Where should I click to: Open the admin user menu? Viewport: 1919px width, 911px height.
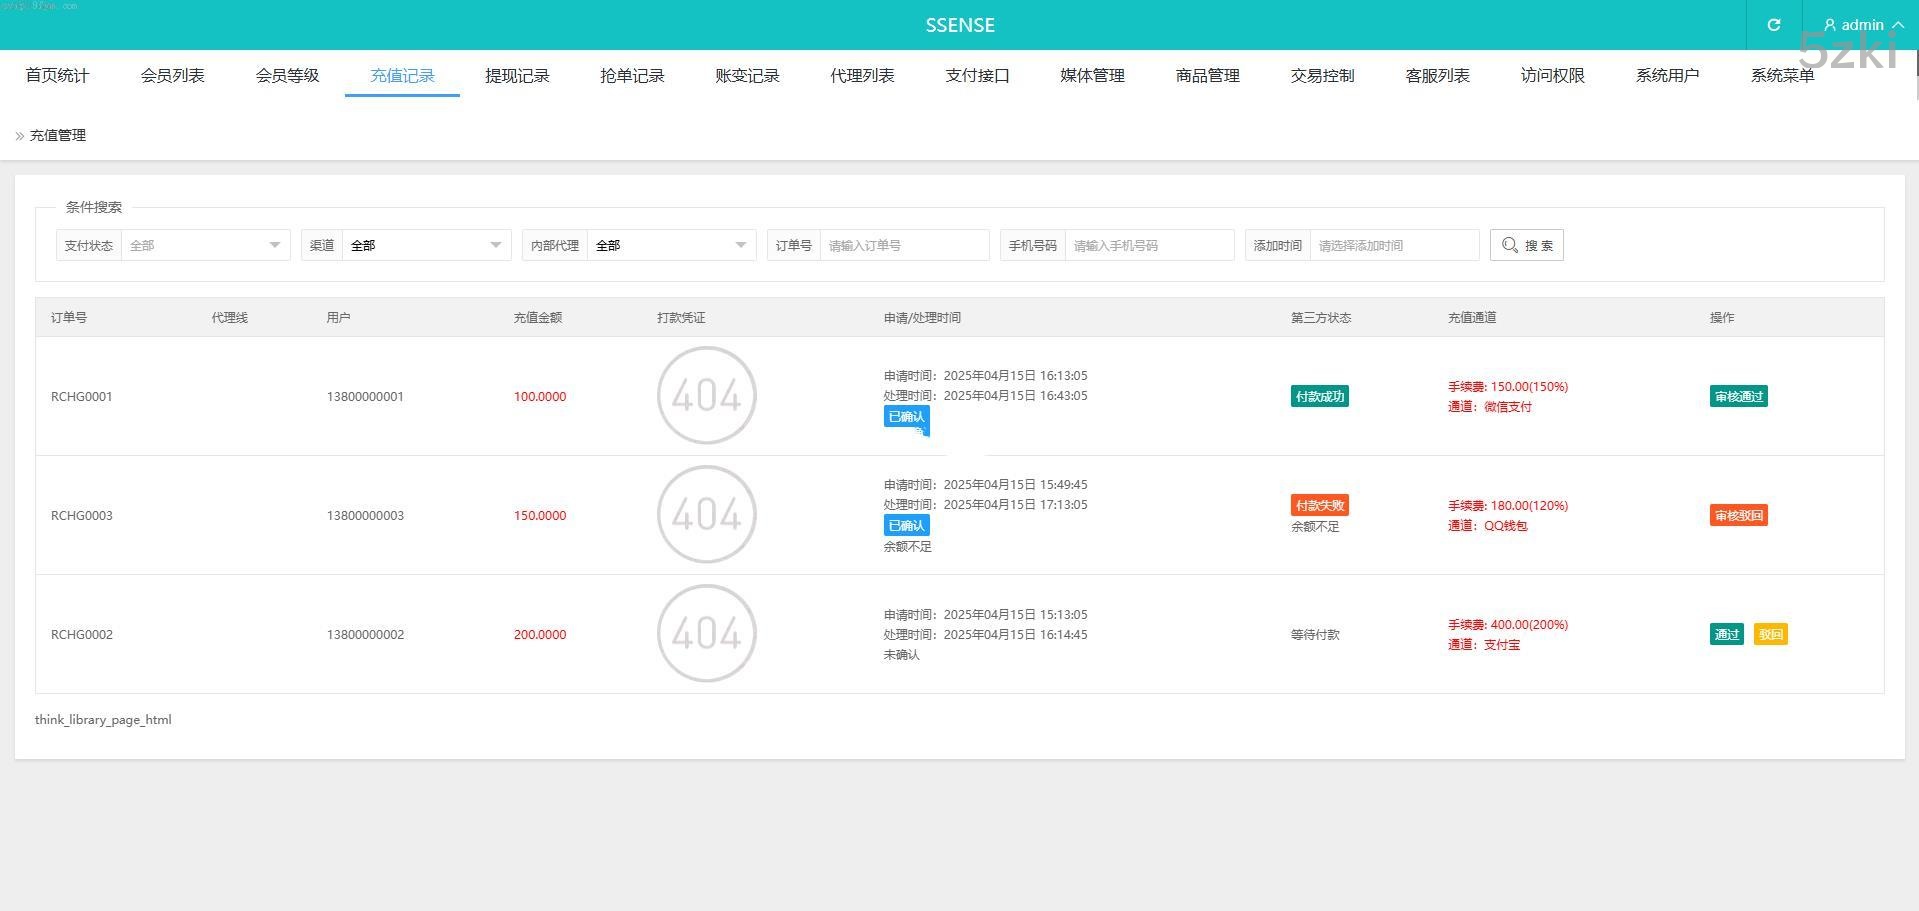tap(1863, 25)
